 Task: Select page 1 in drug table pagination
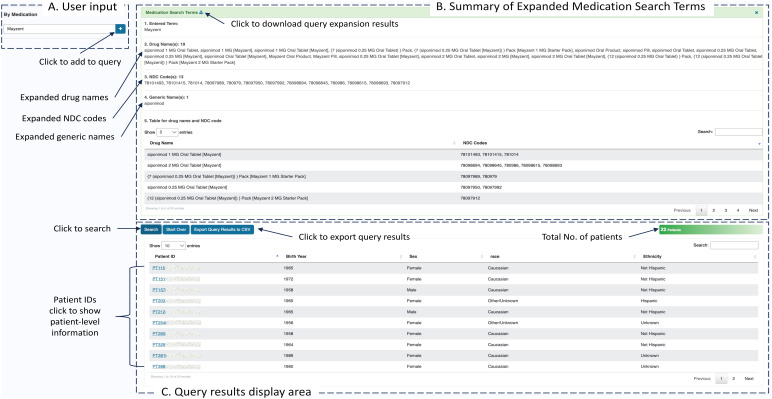[701, 210]
